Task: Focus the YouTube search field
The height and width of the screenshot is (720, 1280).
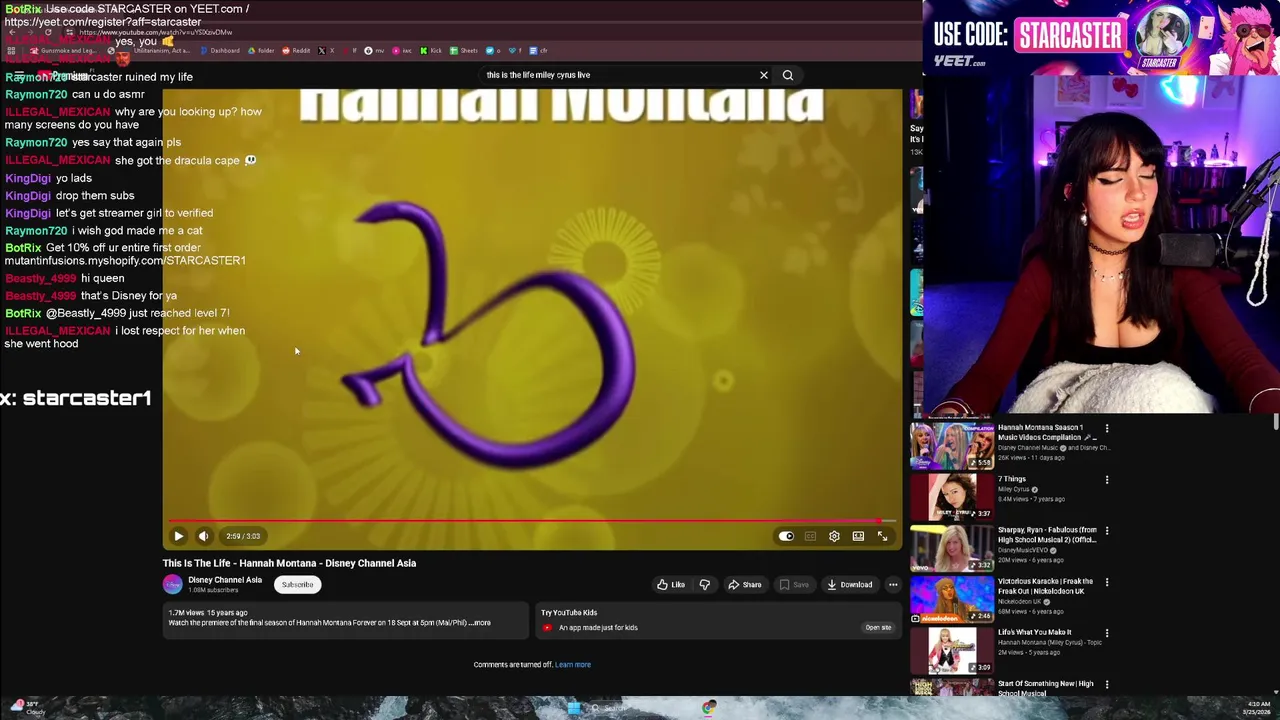Action: 620,75
